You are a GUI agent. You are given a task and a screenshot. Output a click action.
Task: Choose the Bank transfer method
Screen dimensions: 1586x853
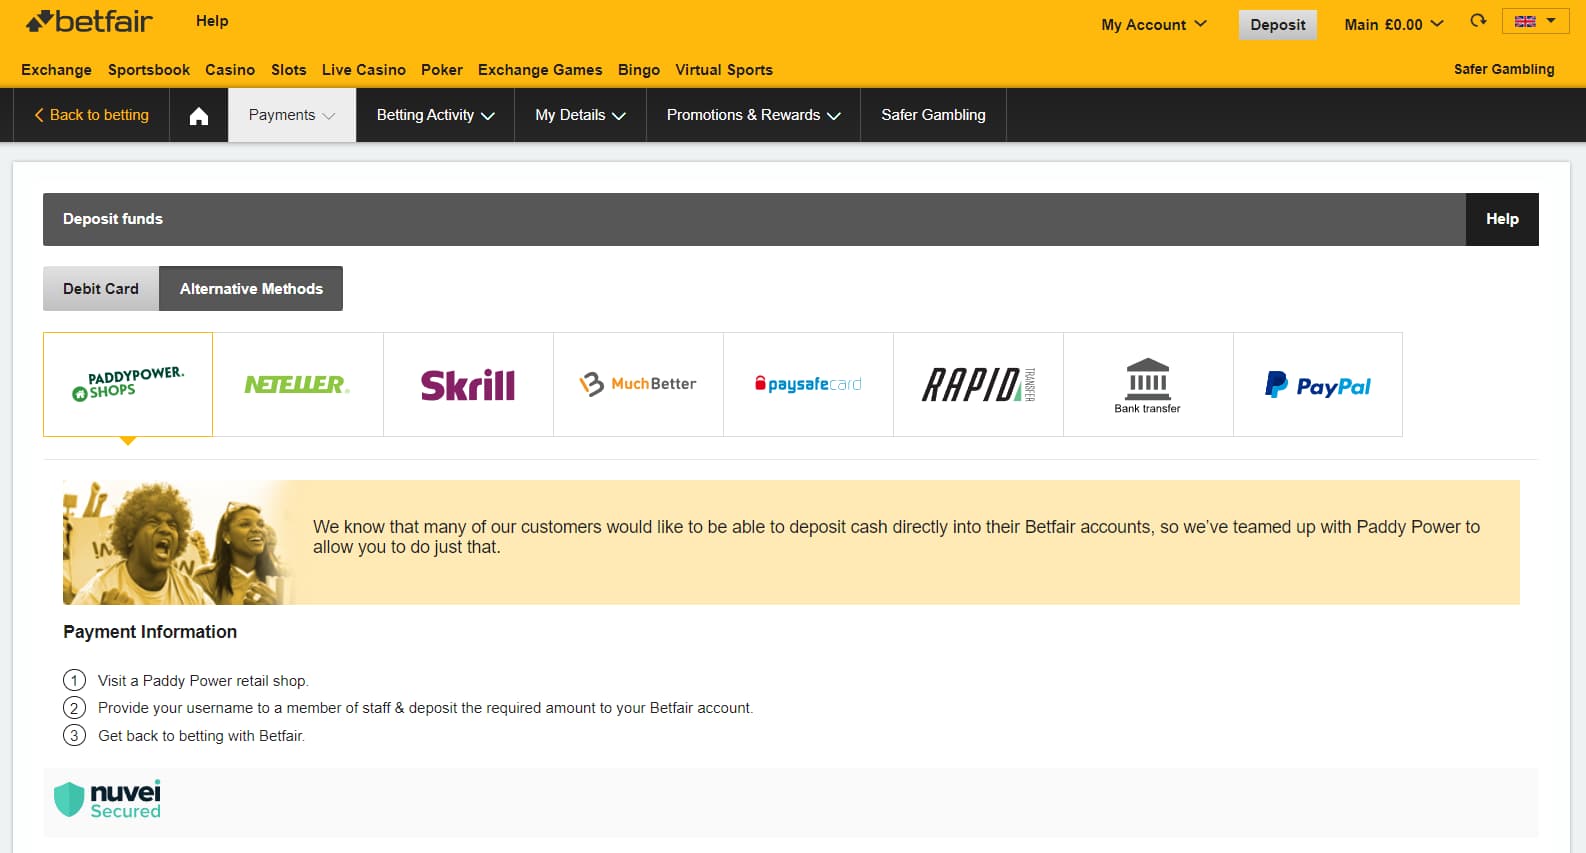tap(1148, 384)
